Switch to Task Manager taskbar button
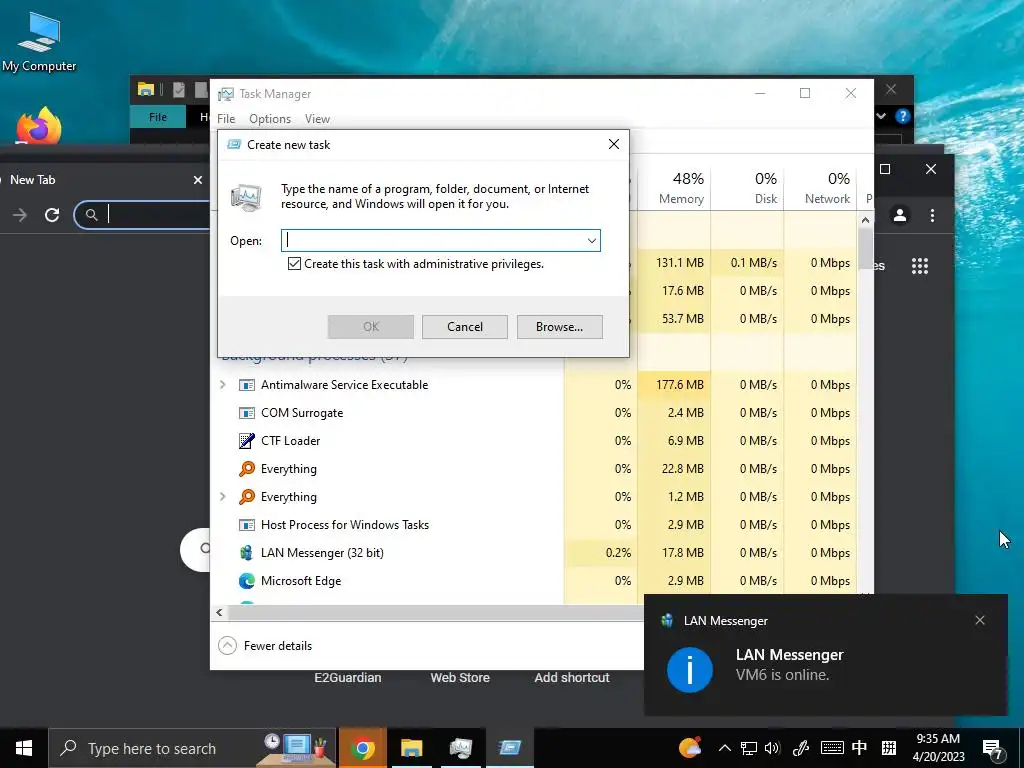Screen dimensions: 1024x768 pos(461,748)
